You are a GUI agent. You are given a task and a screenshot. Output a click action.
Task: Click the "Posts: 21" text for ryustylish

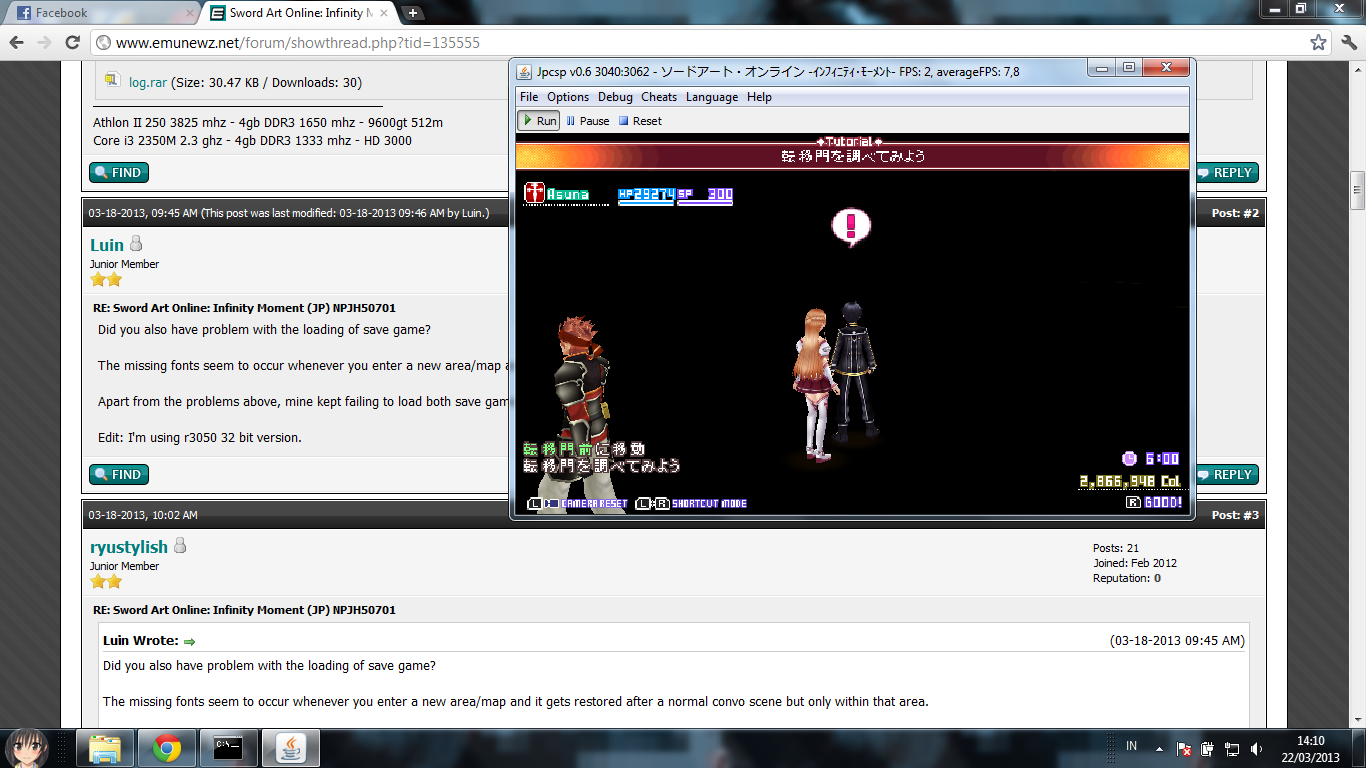(1116, 548)
